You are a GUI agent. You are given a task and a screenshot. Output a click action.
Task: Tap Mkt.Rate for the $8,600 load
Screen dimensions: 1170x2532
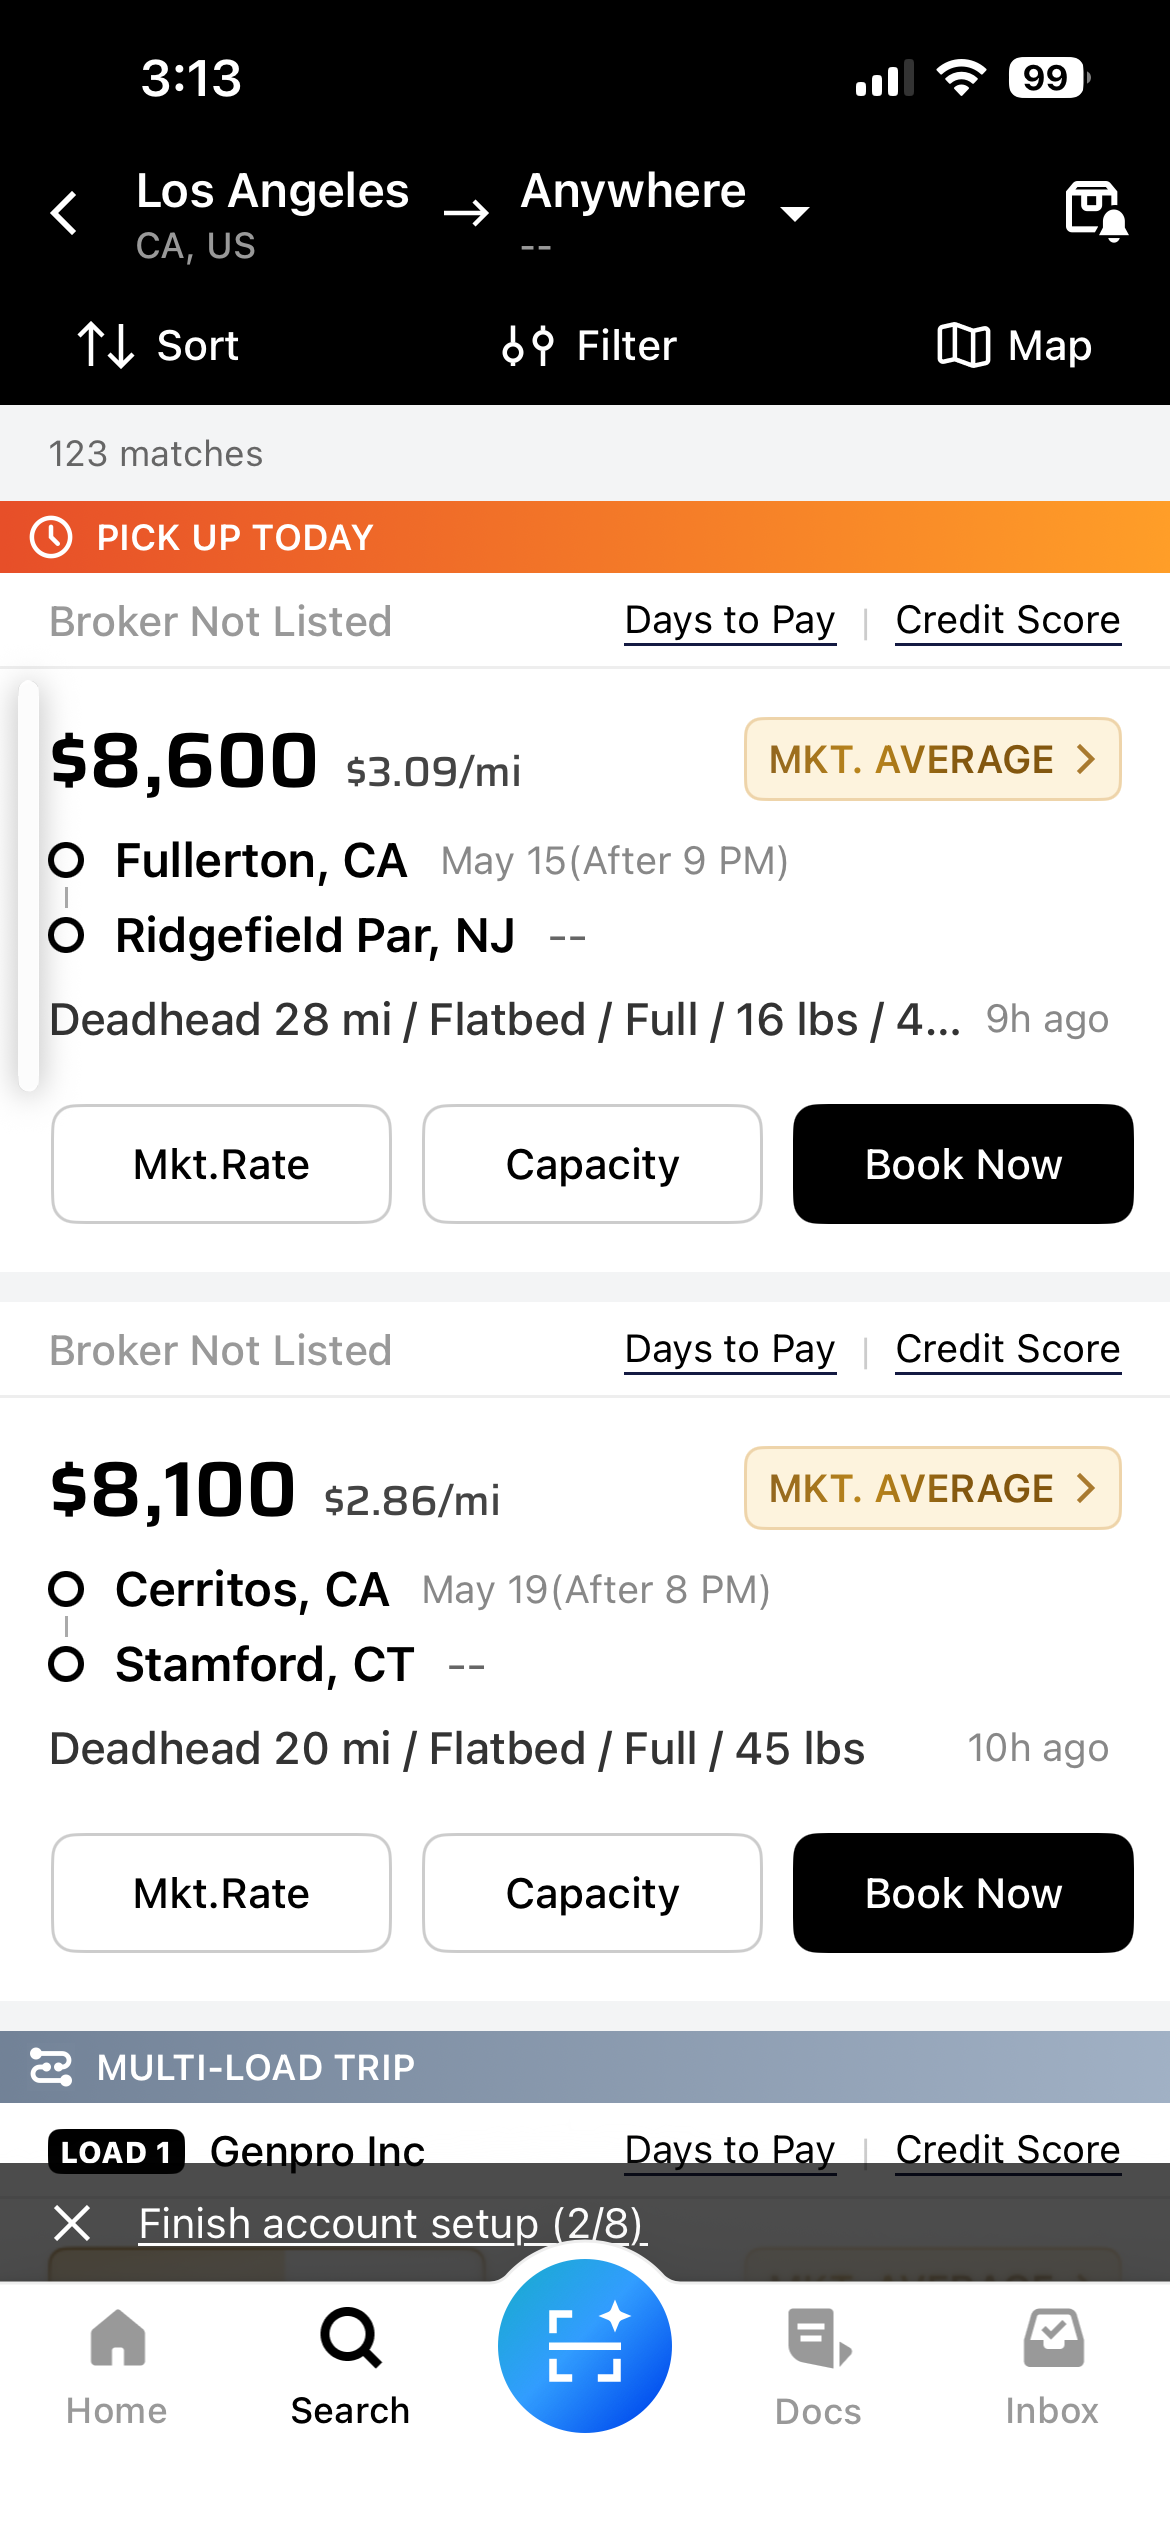pyautogui.click(x=221, y=1164)
